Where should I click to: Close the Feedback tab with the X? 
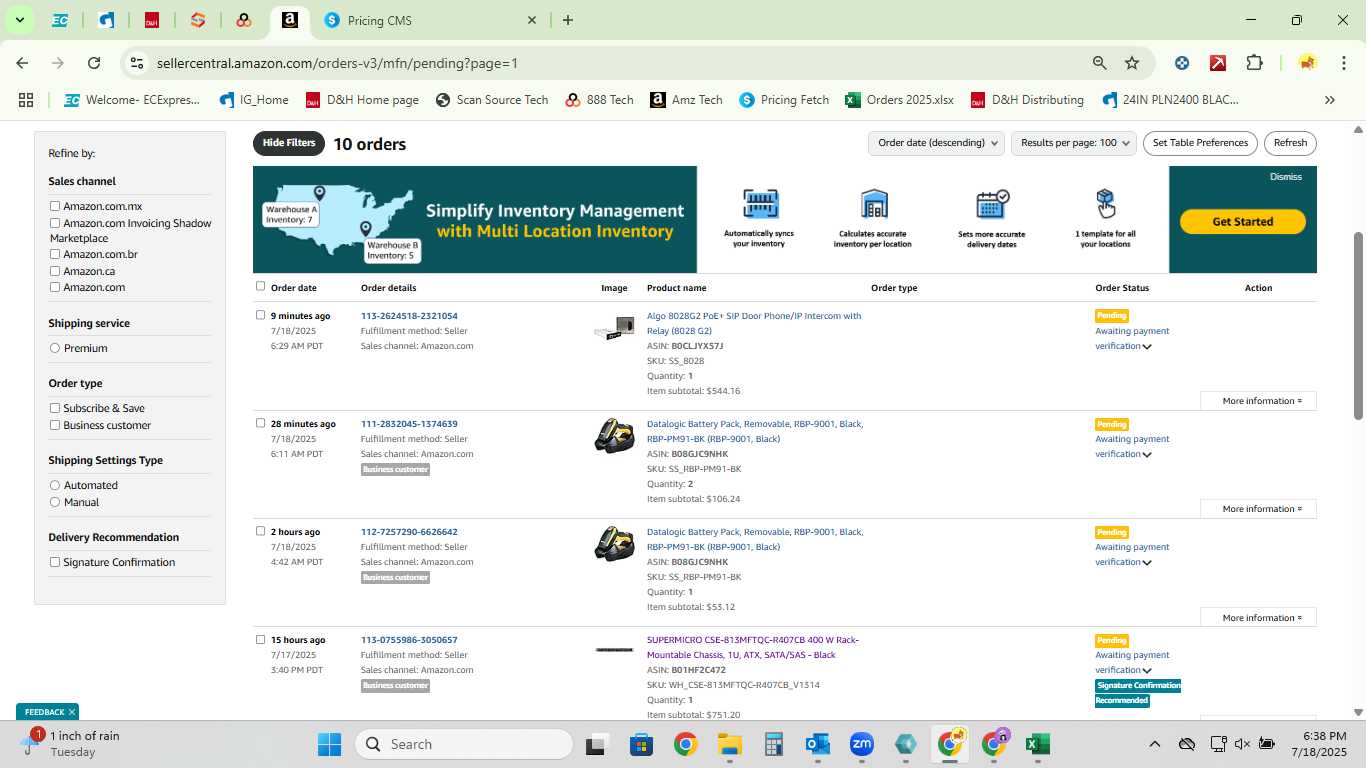point(72,712)
